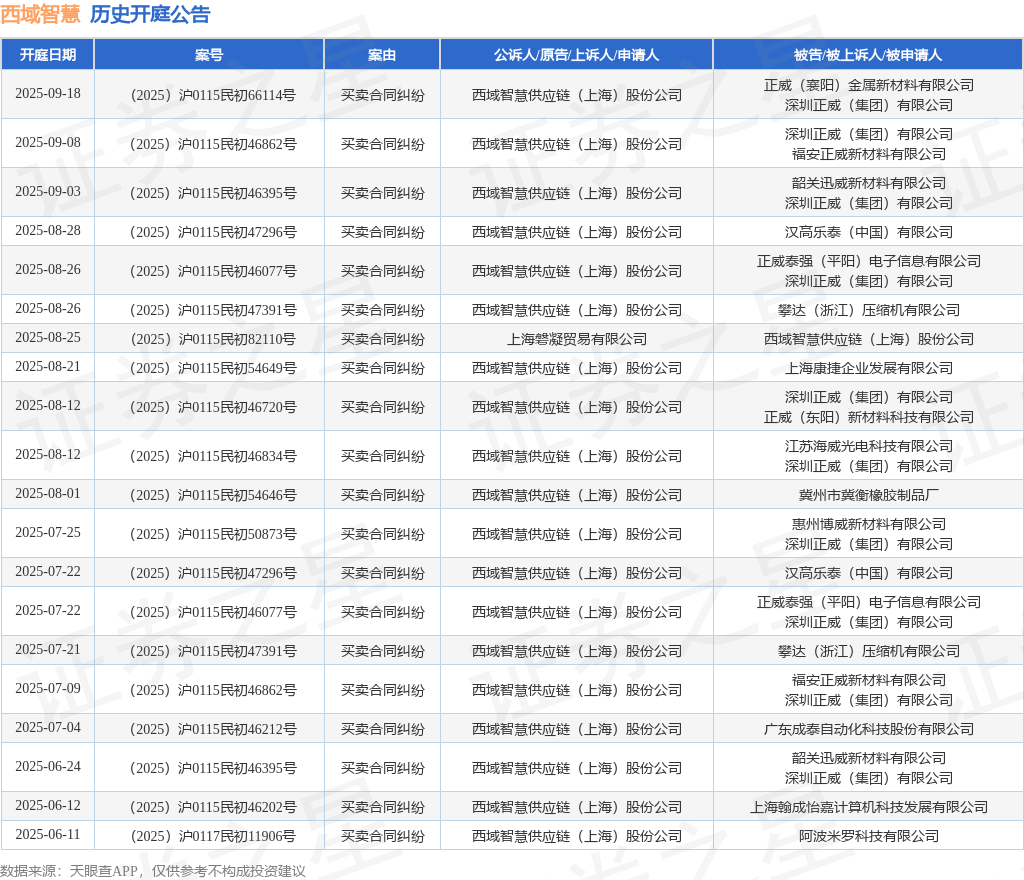Image resolution: width=1024 pixels, height=880 pixels.
Task: Select date 2025-07-21
Action: (x=48, y=650)
